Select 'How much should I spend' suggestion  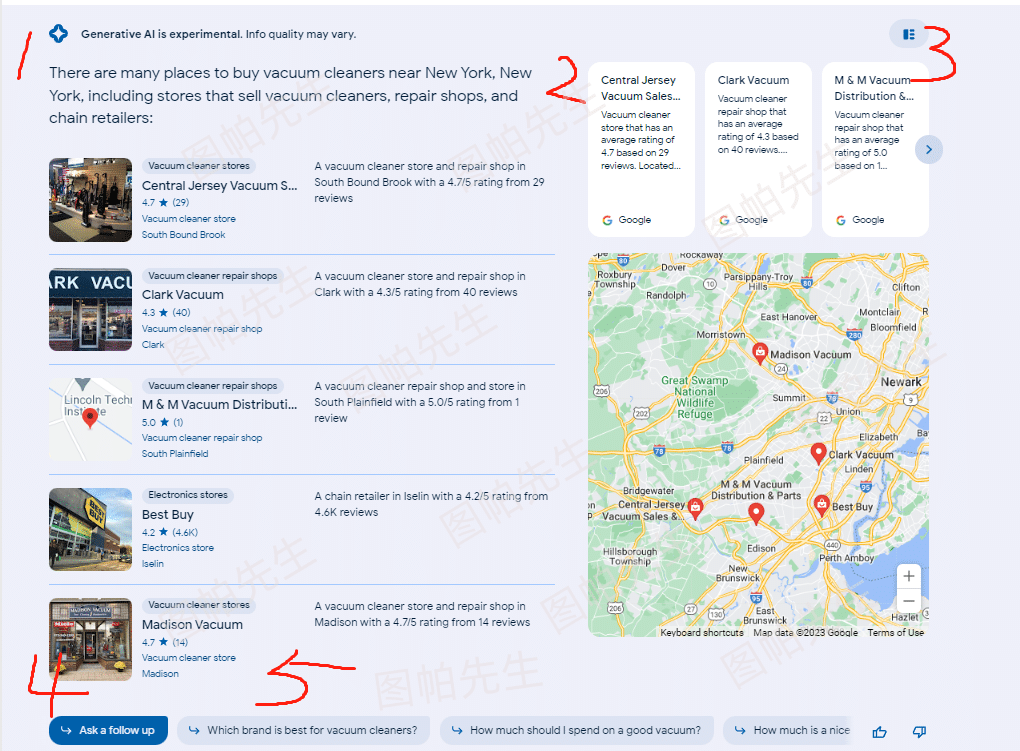click(x=576, y=730)
